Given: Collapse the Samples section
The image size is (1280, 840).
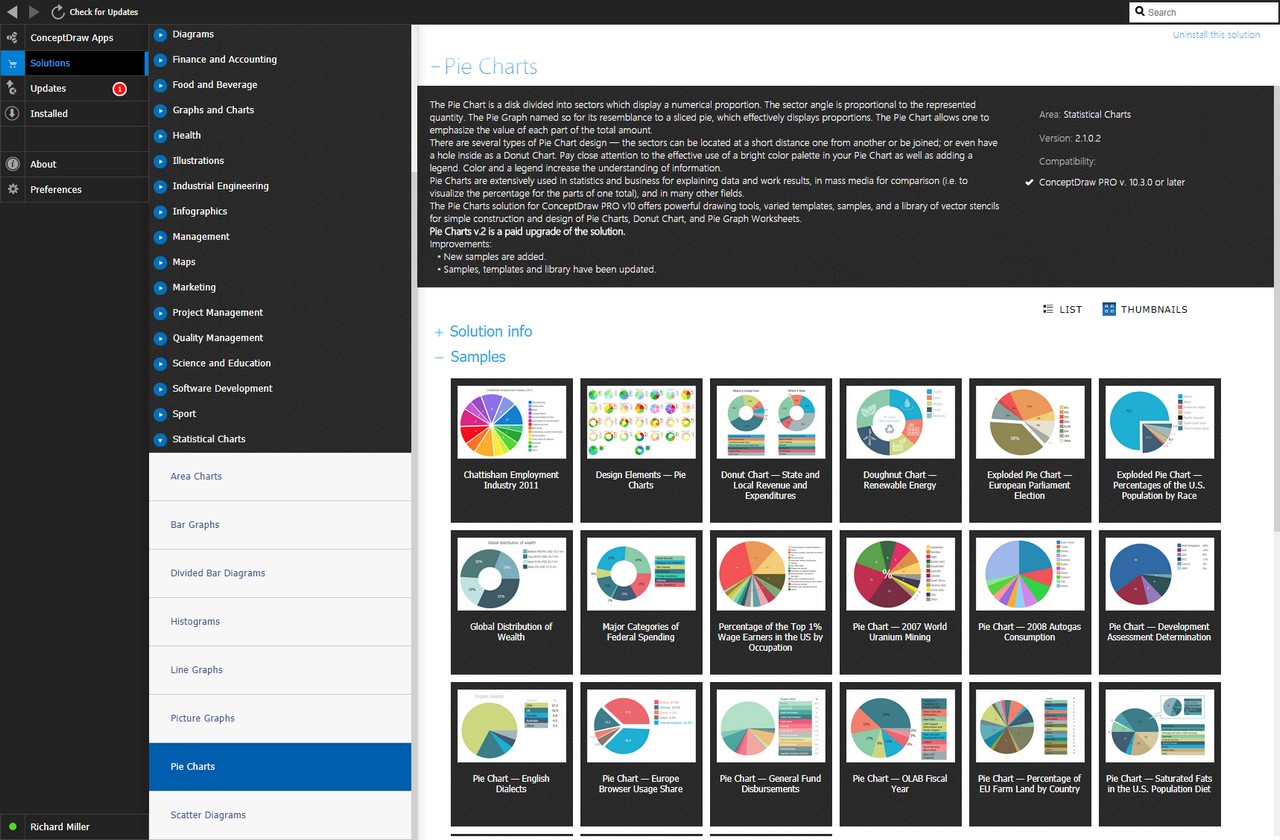Looking at the screenshot, I should (x=439, y=357).
